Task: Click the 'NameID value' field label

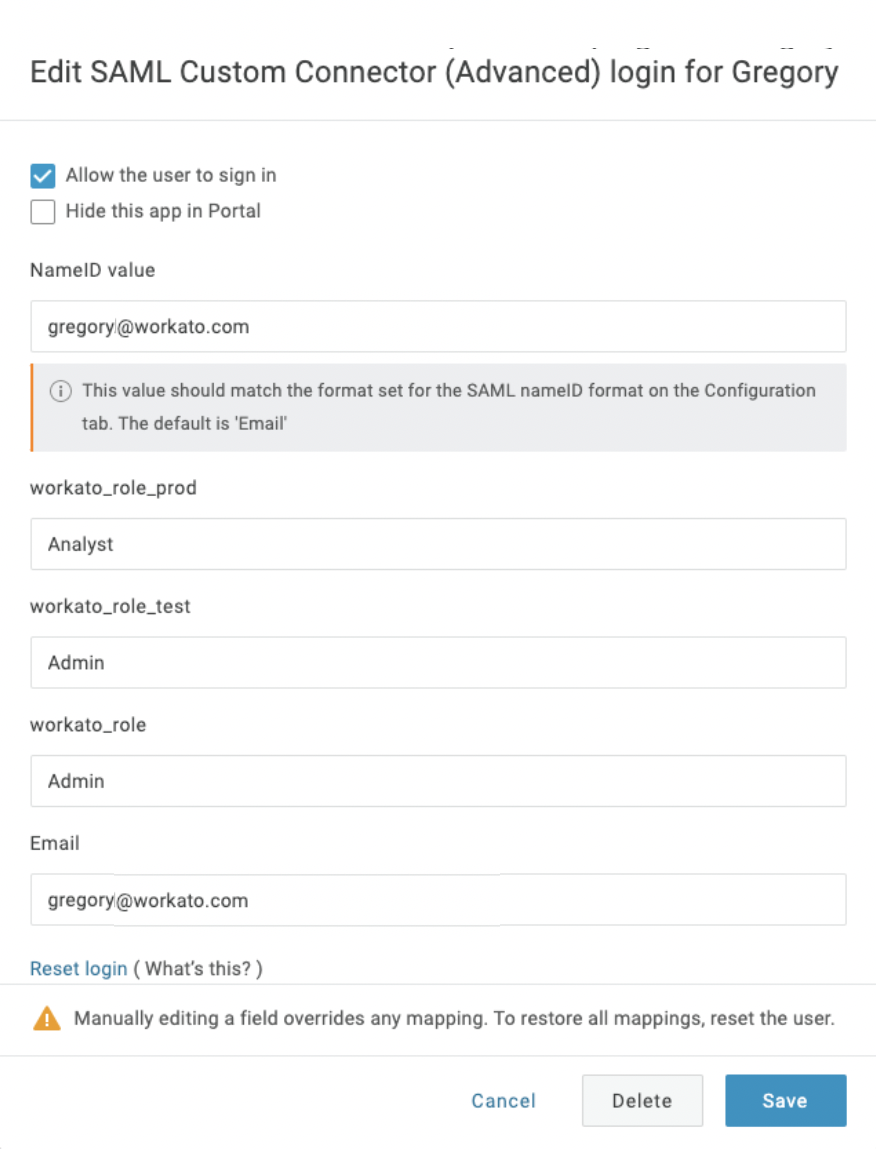Action: click(93, 270)
